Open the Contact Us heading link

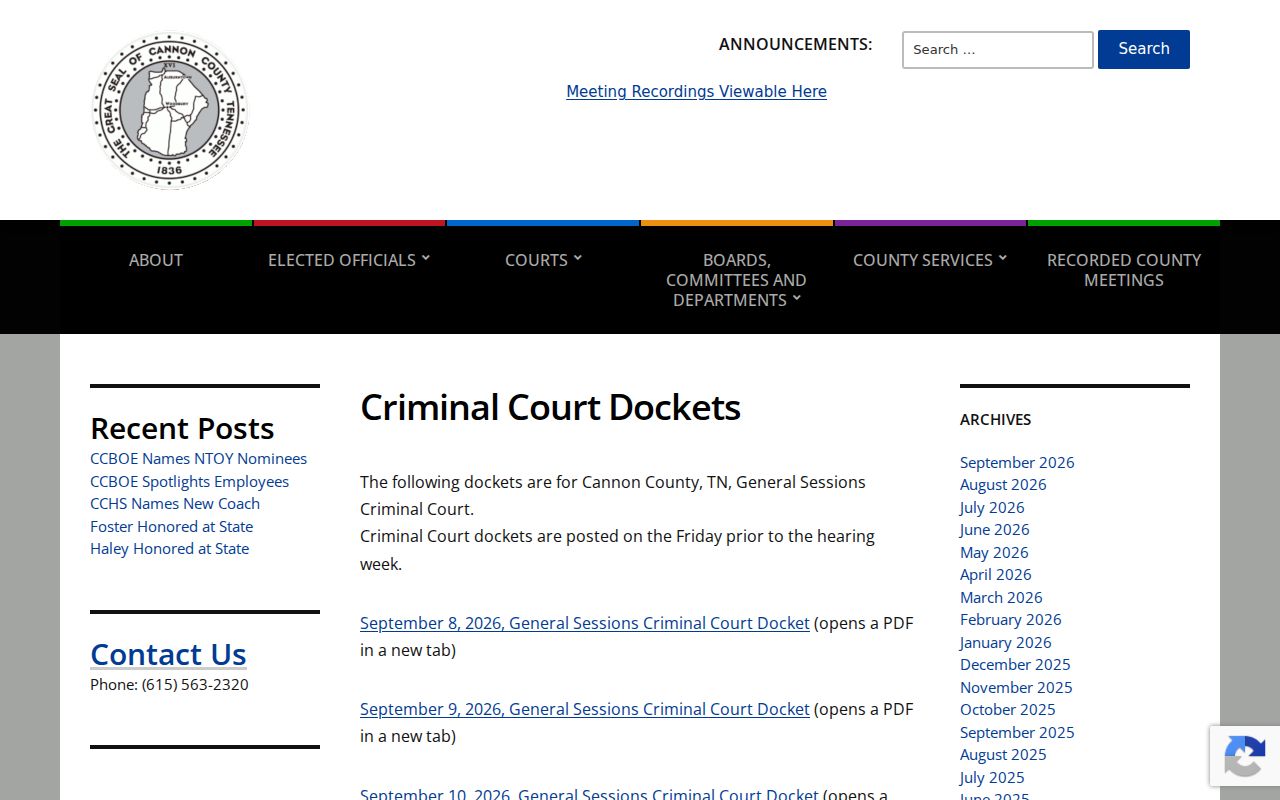(x=168, y=654)
